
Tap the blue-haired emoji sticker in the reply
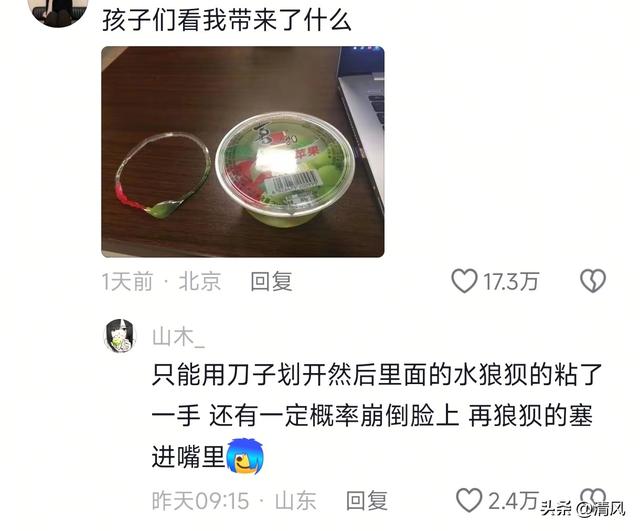point(244,456)
